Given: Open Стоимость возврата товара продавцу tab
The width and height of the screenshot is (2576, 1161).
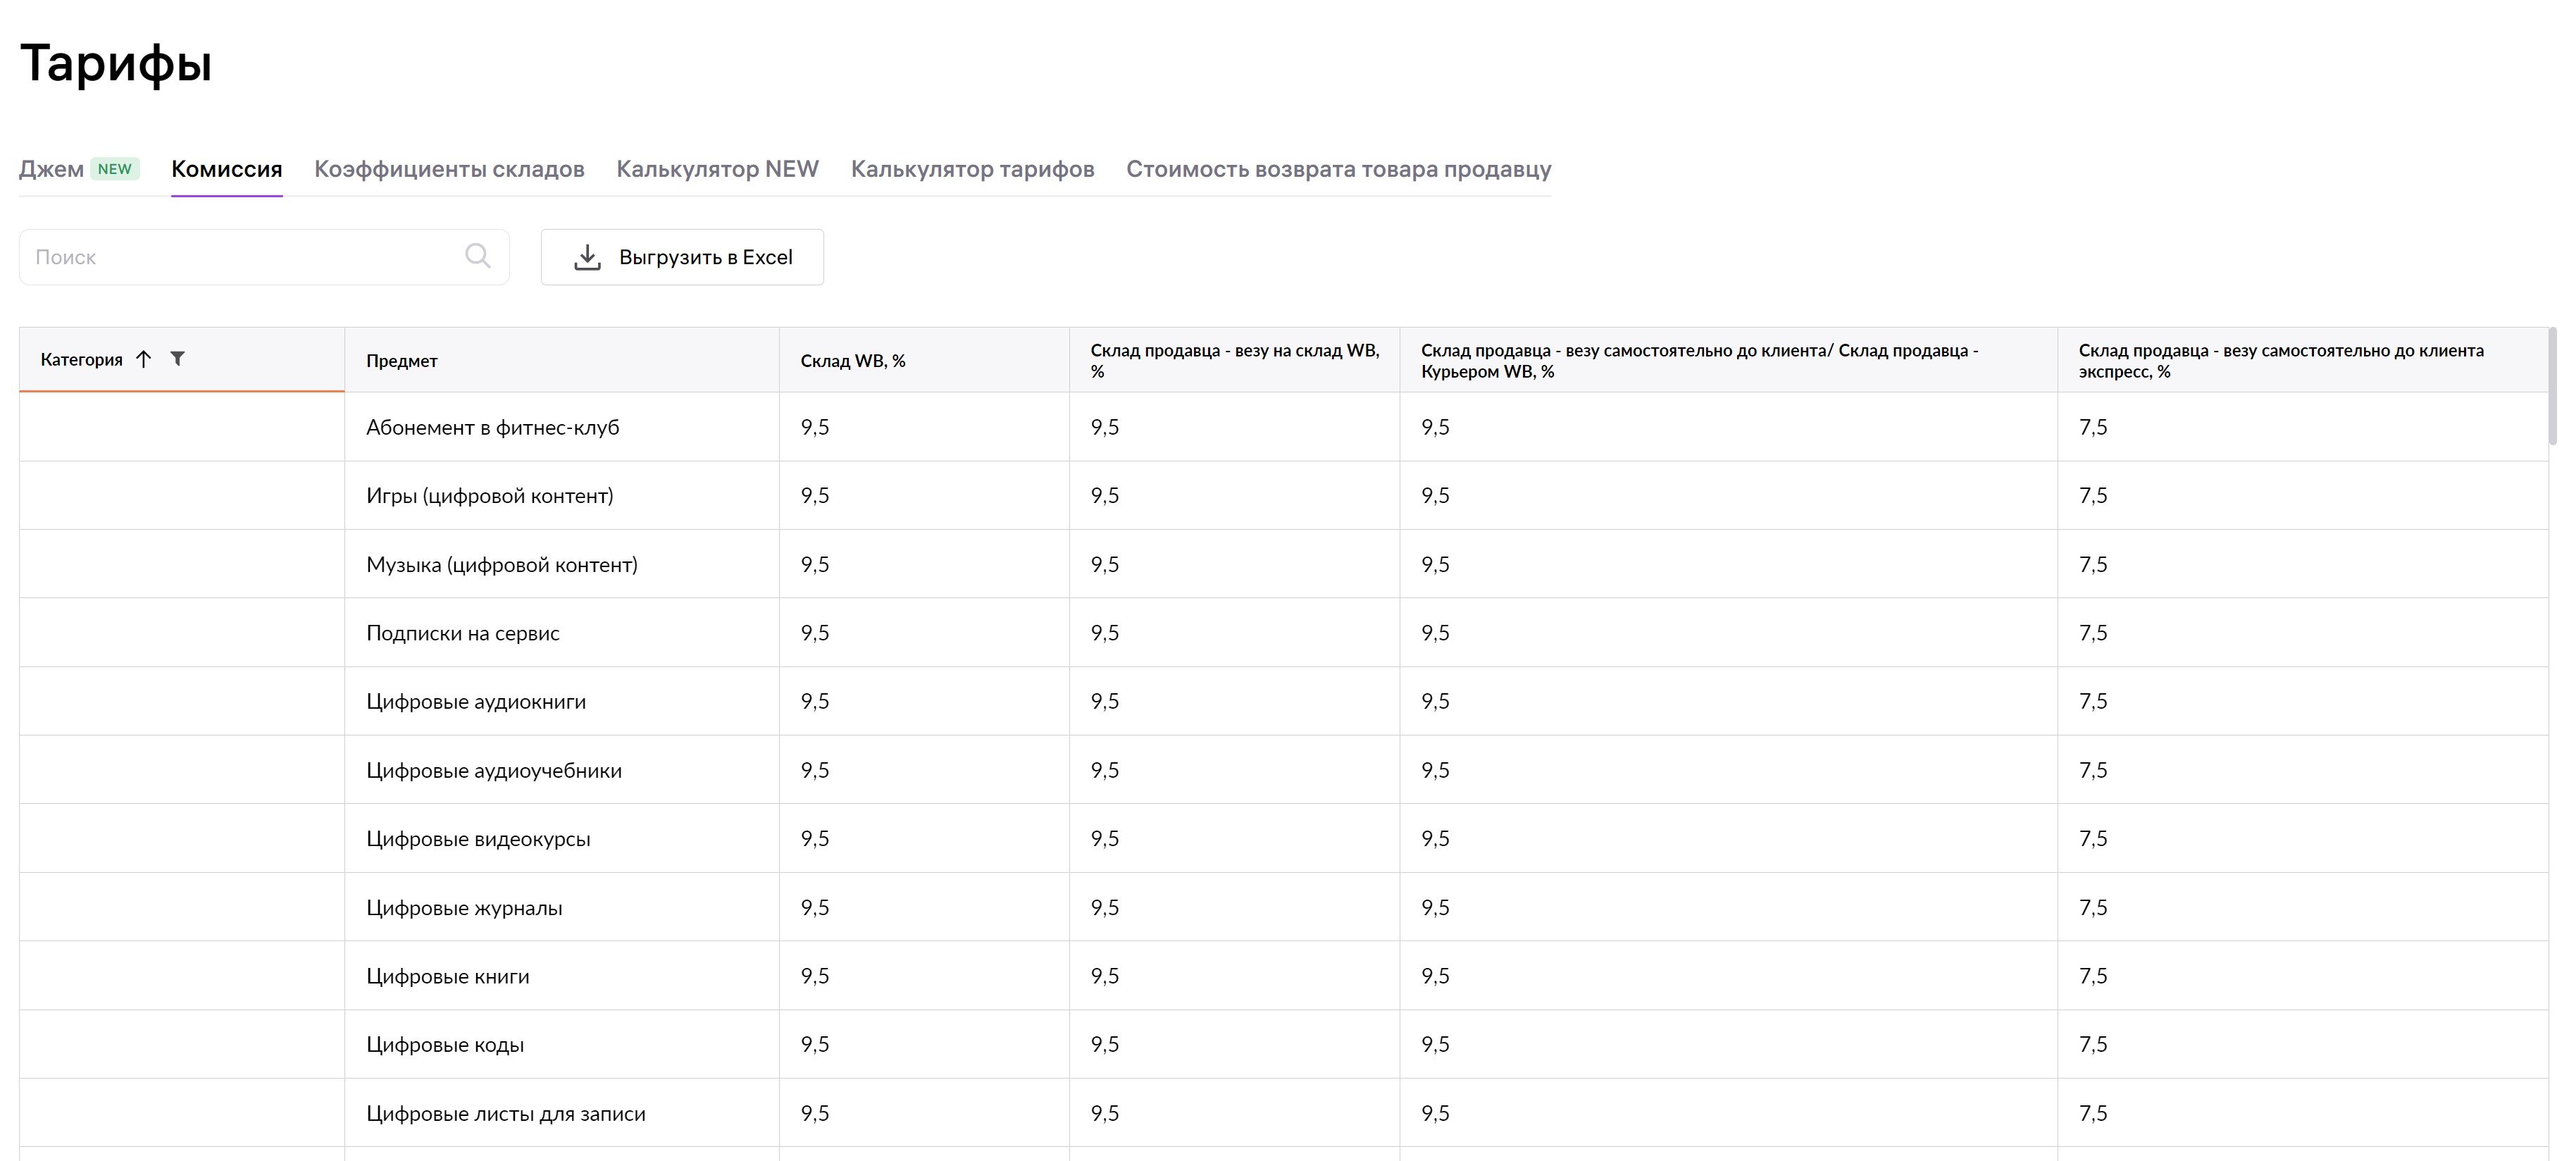Looking at the screenshot, I should point(1338,169).
